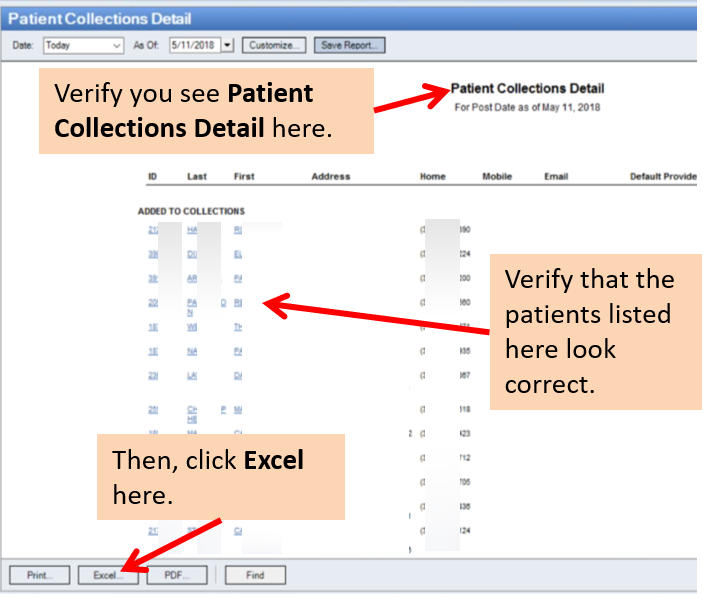Click the Email column header

556,177
